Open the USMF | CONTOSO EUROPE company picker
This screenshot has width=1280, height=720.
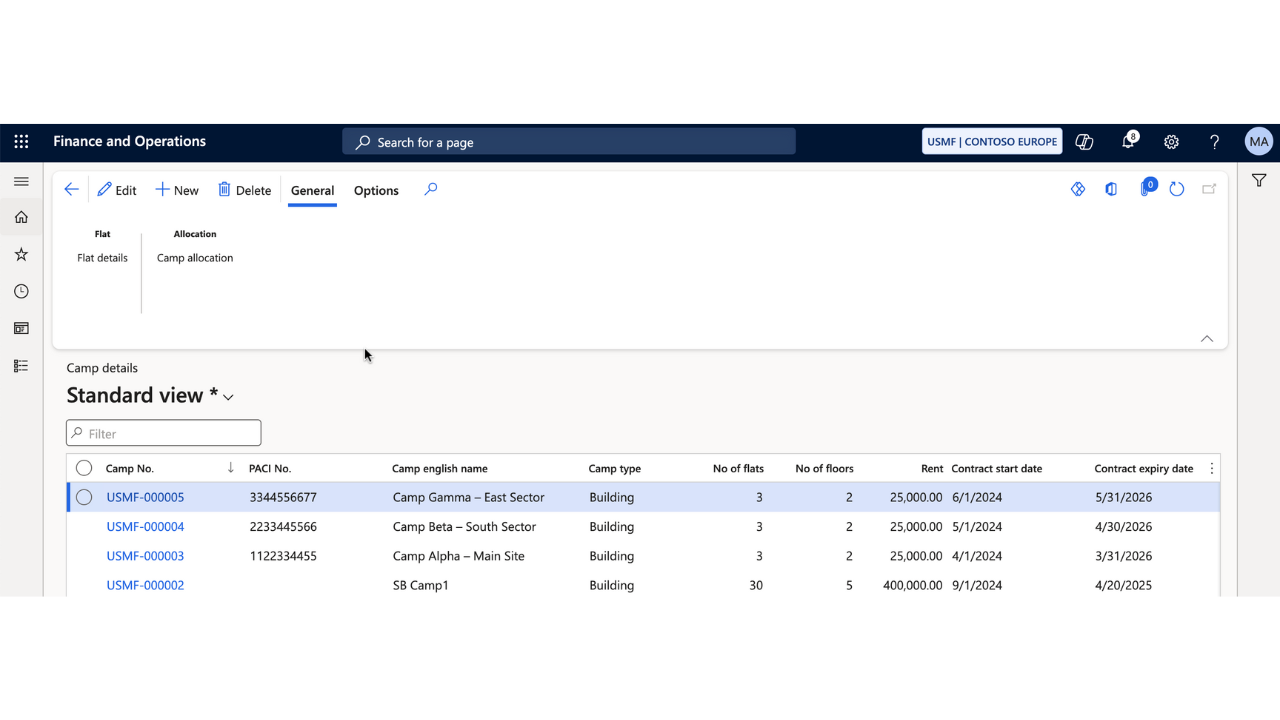(x=991, y=142)
